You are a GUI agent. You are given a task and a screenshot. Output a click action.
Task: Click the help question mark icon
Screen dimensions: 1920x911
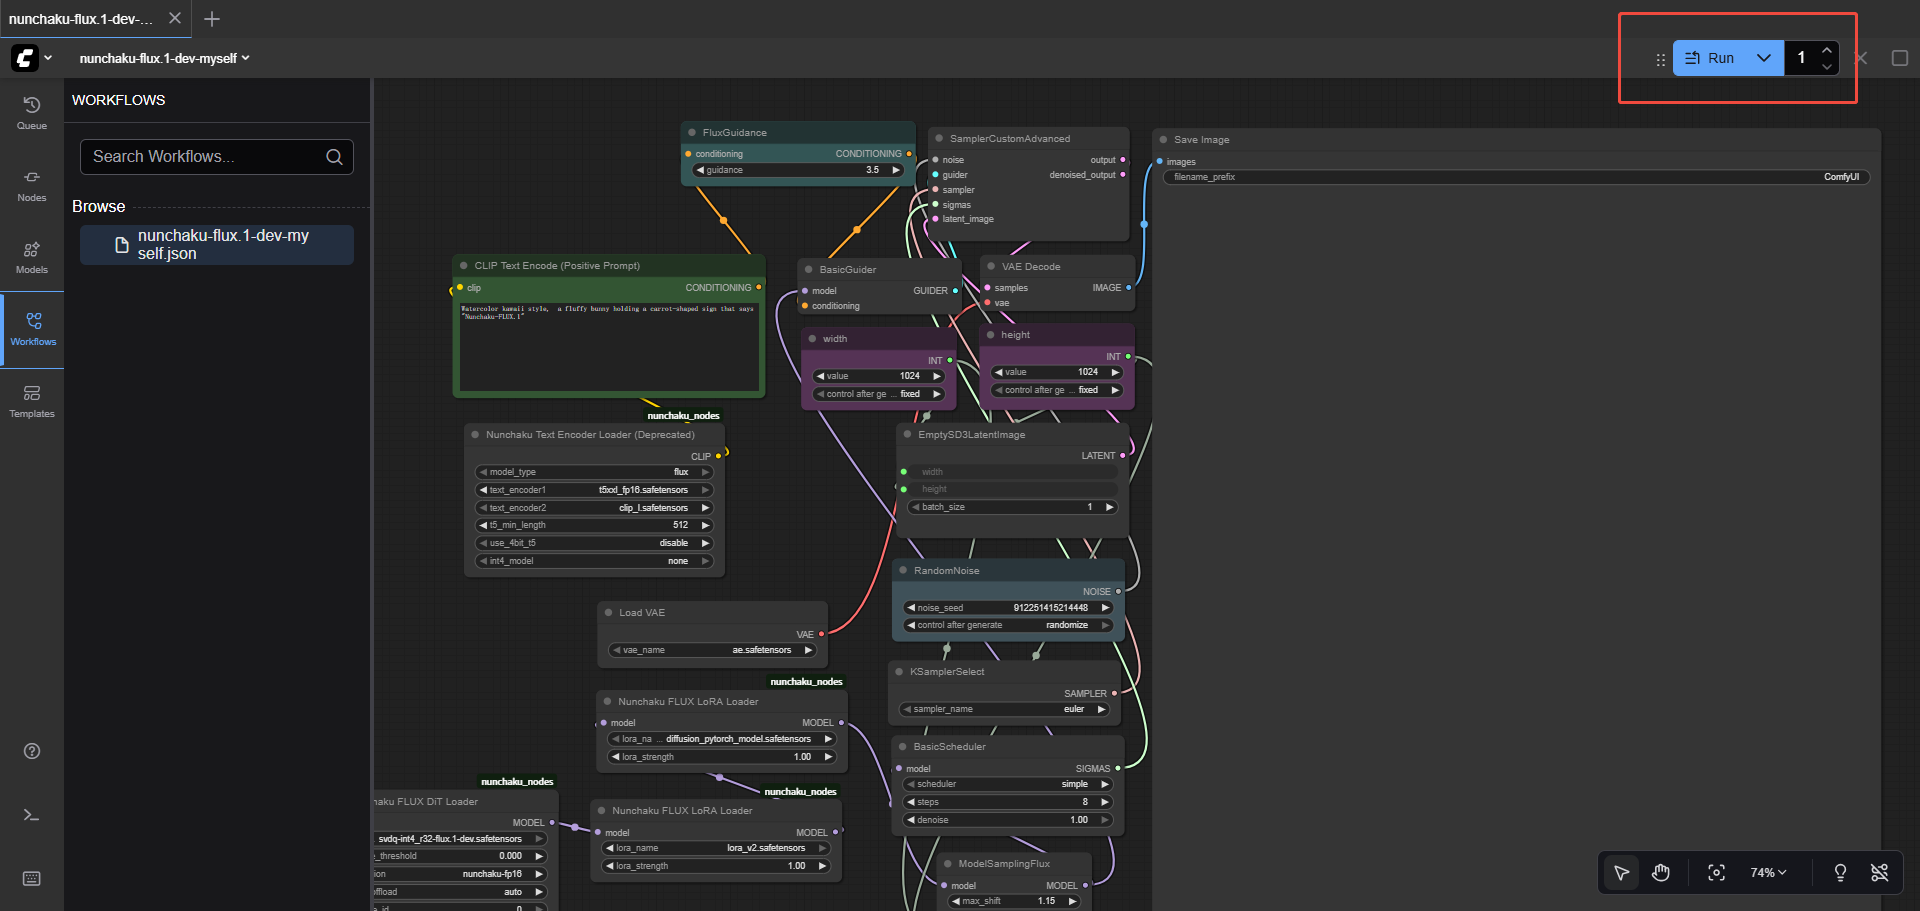(32, 751)
